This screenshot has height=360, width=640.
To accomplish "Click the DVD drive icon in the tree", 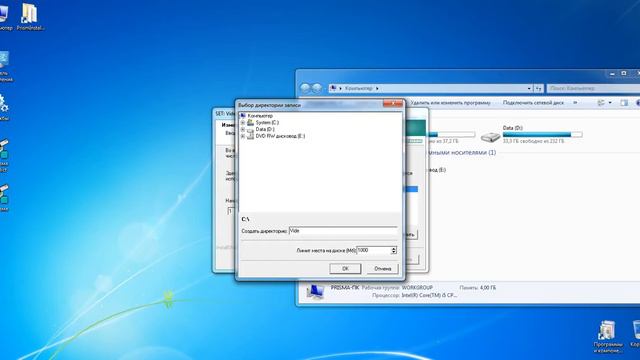I will (250, 136).
